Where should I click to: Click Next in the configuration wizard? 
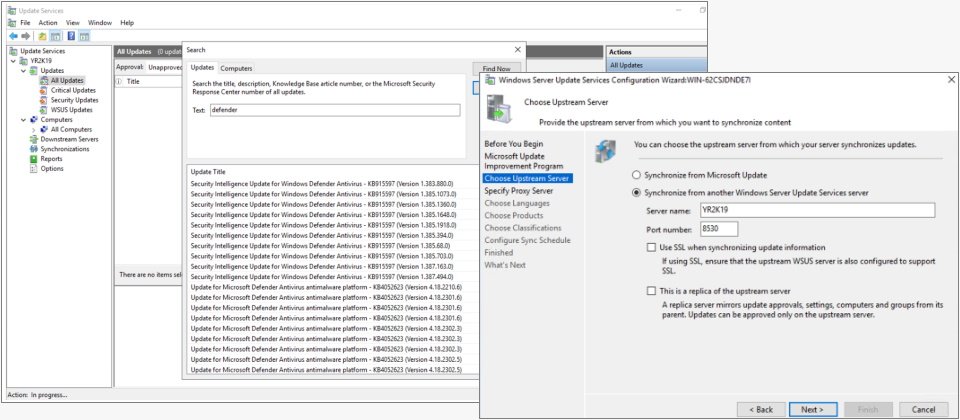pos(812,410)
